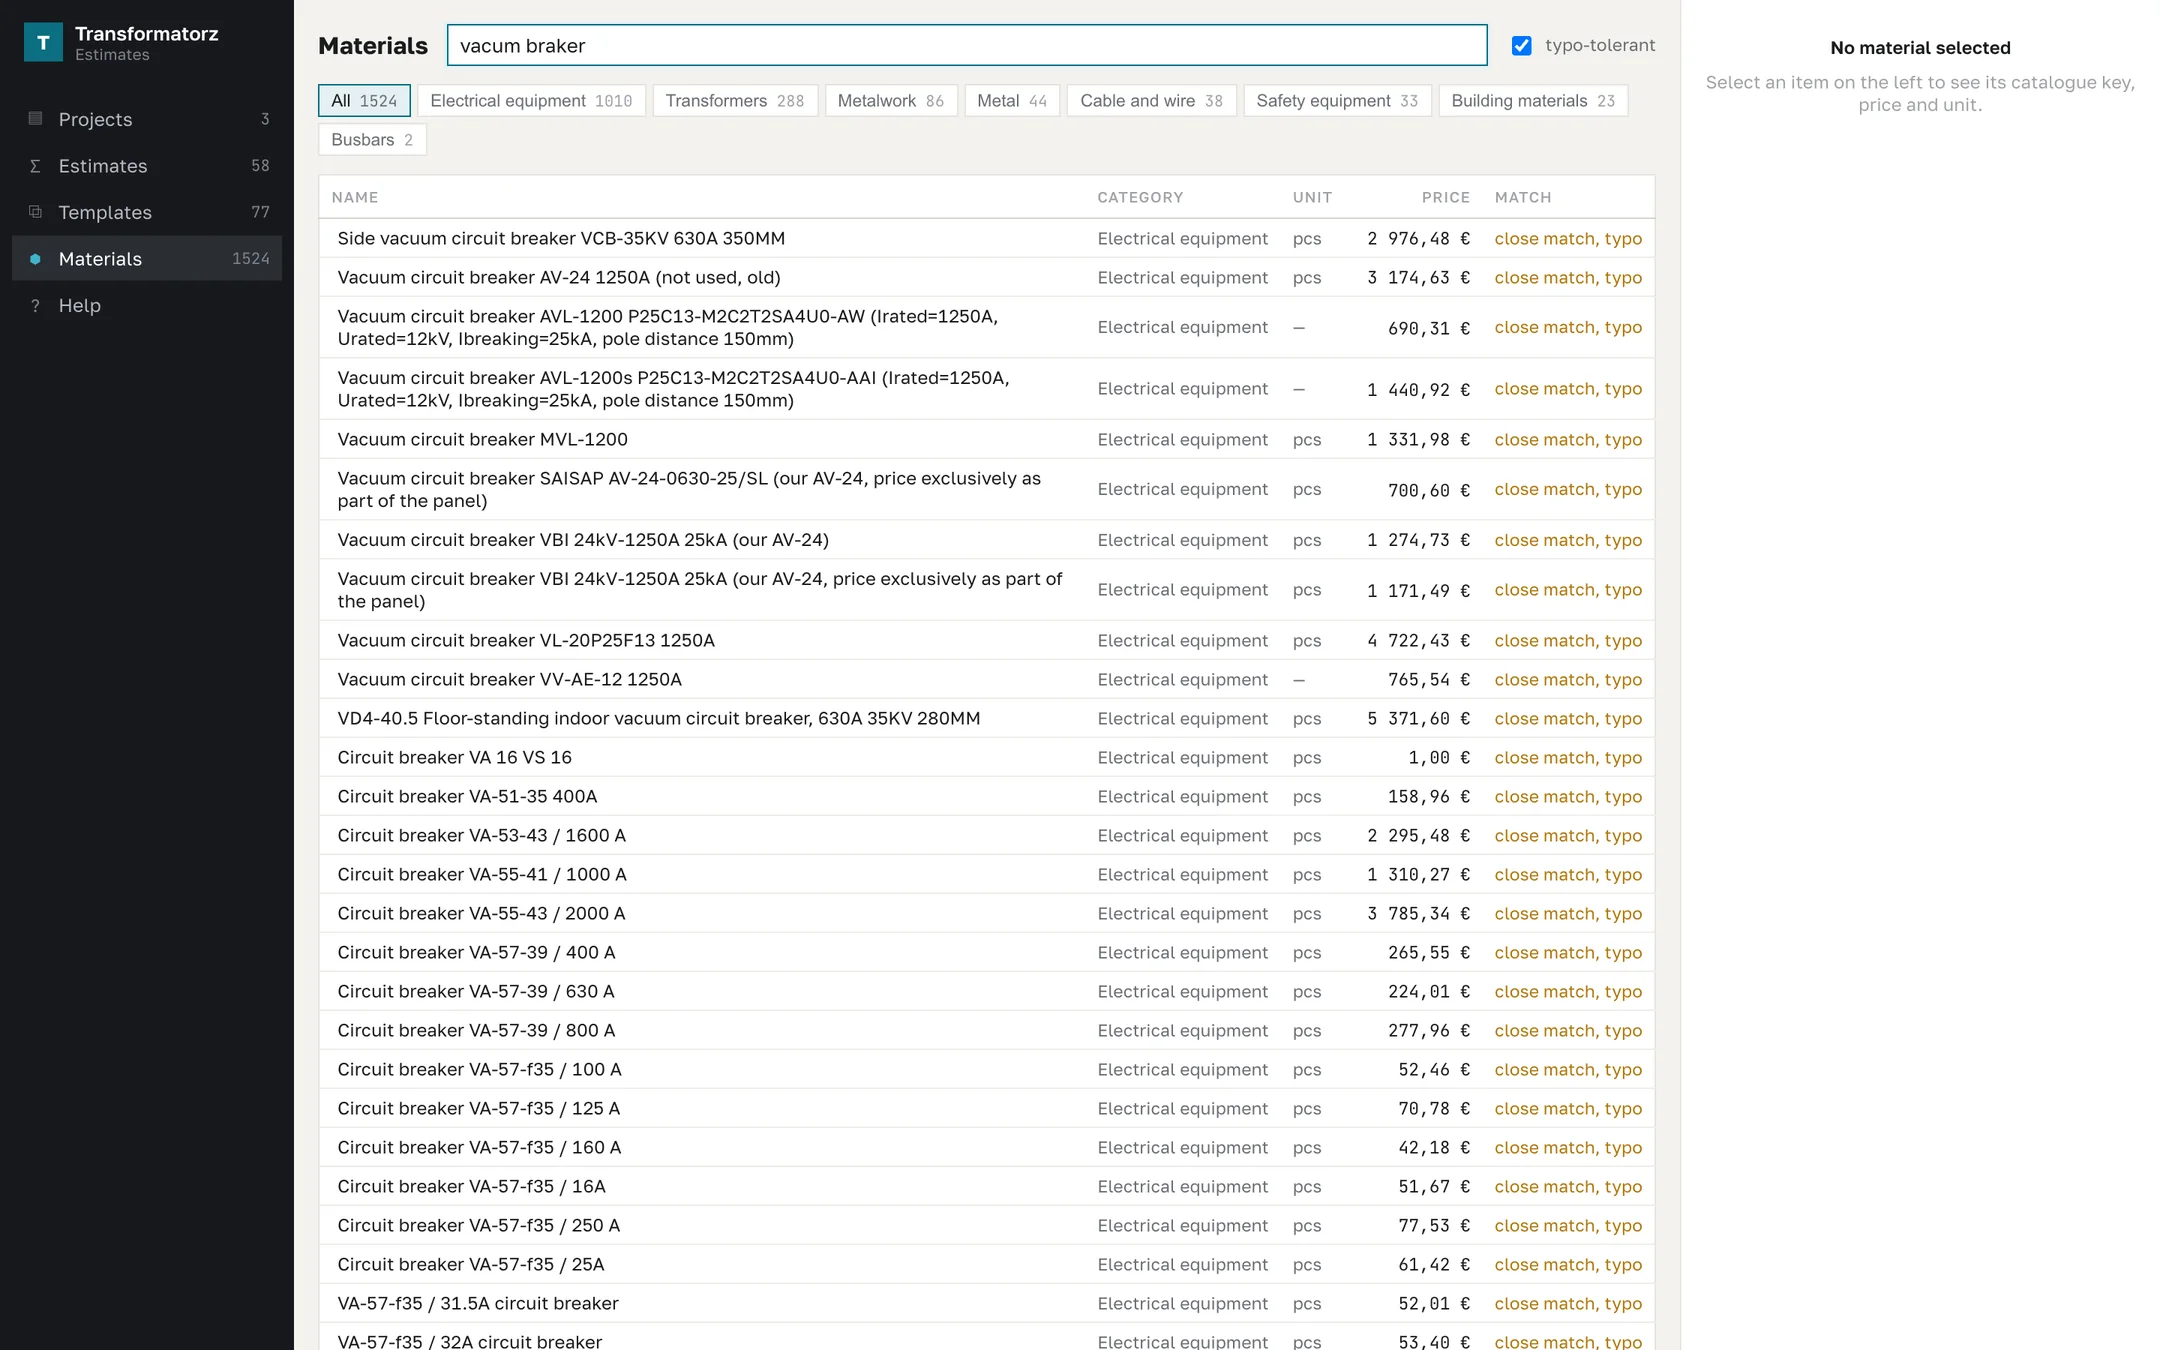Filter by Cable and wire category

[x=1152, y=101]
